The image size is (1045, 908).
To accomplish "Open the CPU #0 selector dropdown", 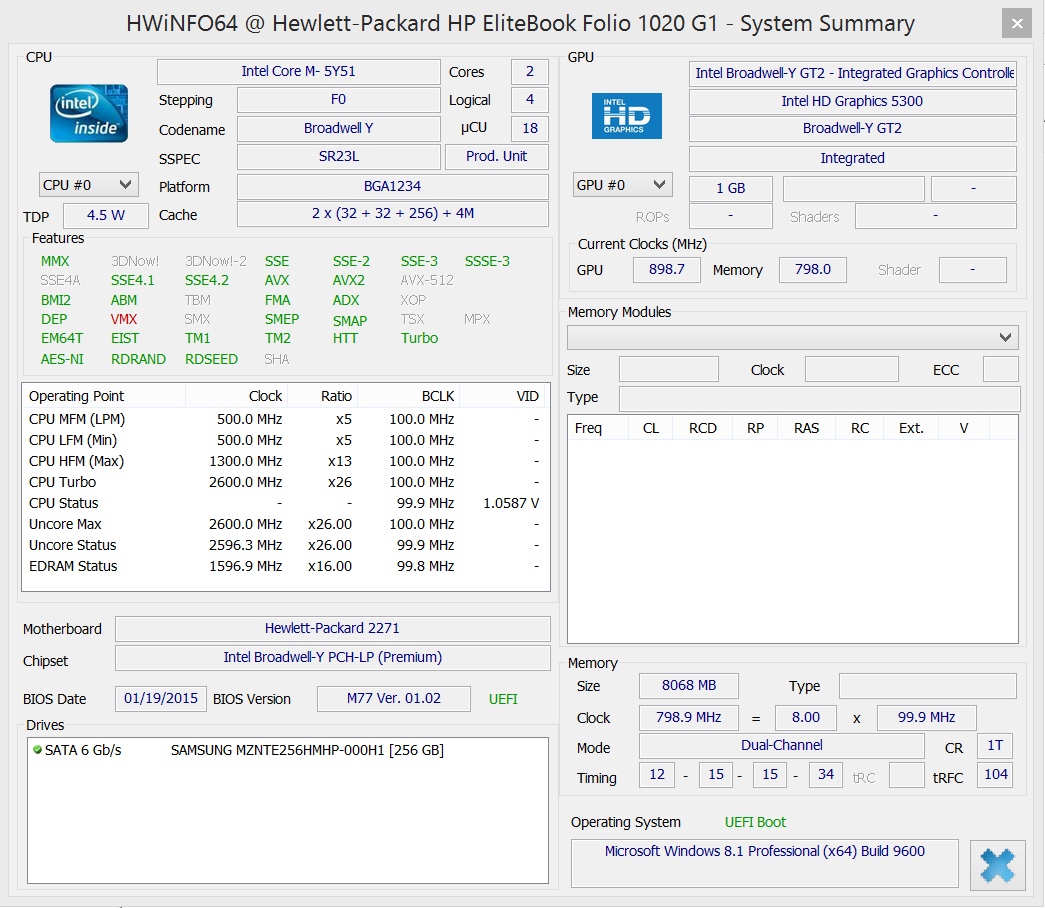I will pos(89,185).
